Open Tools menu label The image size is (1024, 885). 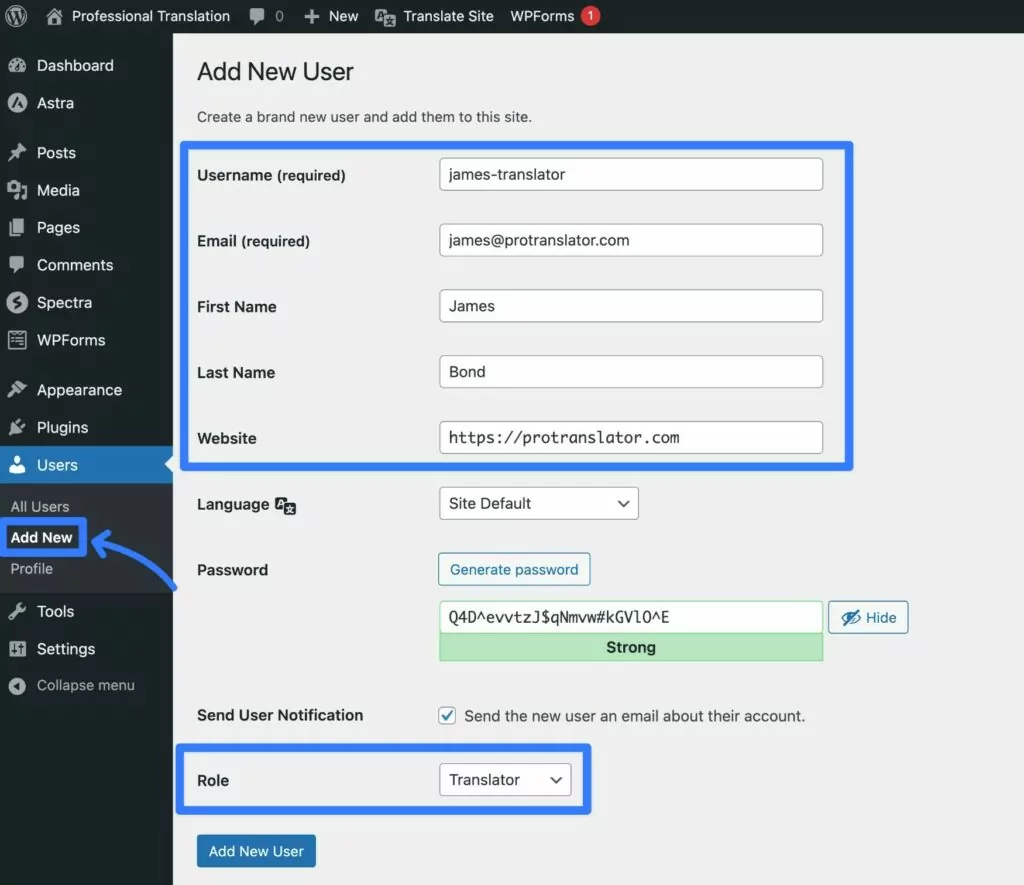56,611
